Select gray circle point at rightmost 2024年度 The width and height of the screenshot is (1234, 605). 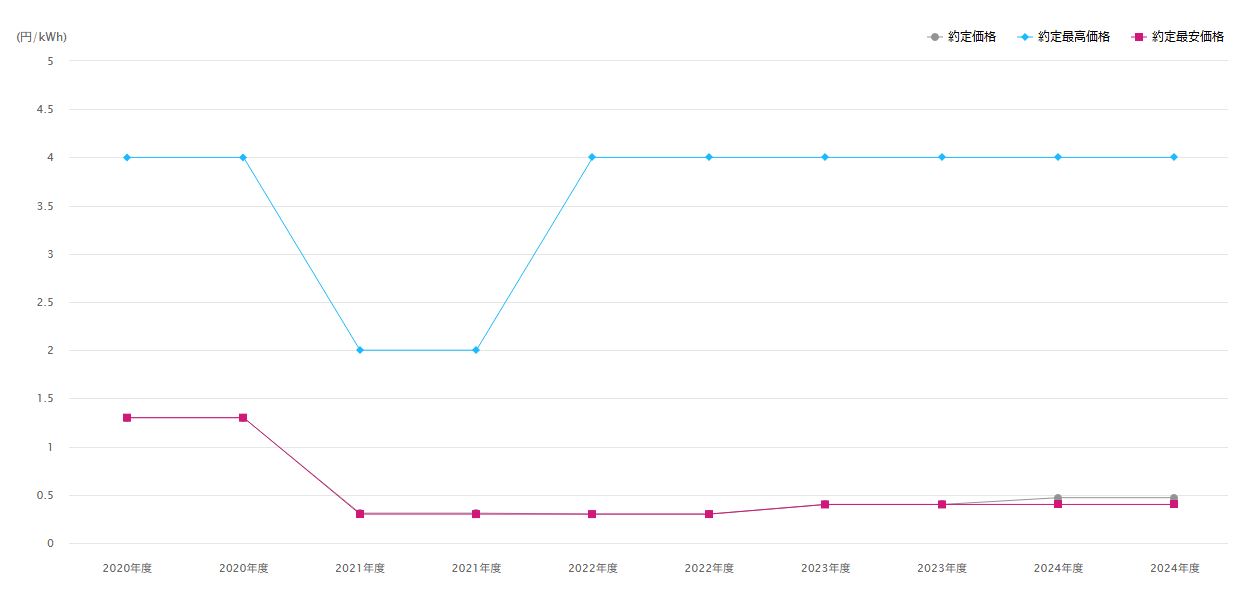tap(1174, 497)
